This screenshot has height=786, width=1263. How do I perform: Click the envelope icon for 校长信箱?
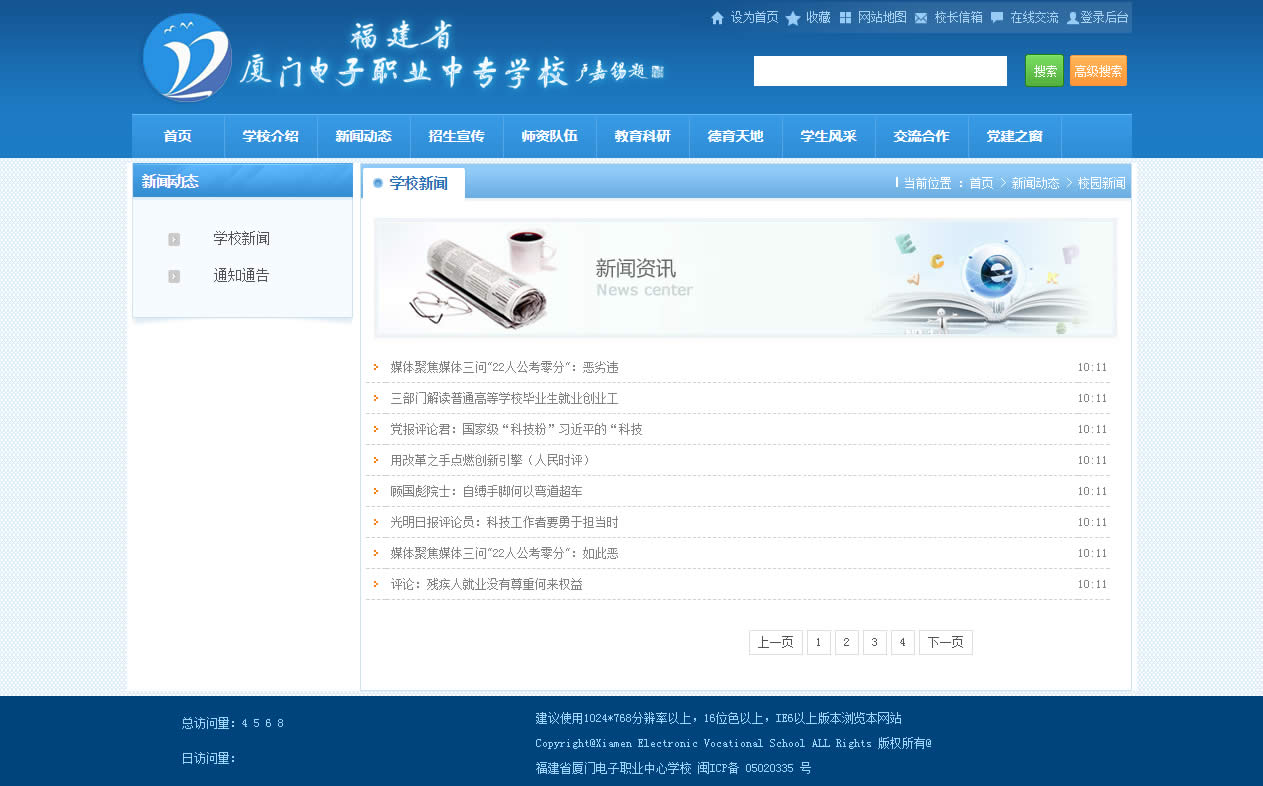(x=921, y=18)
